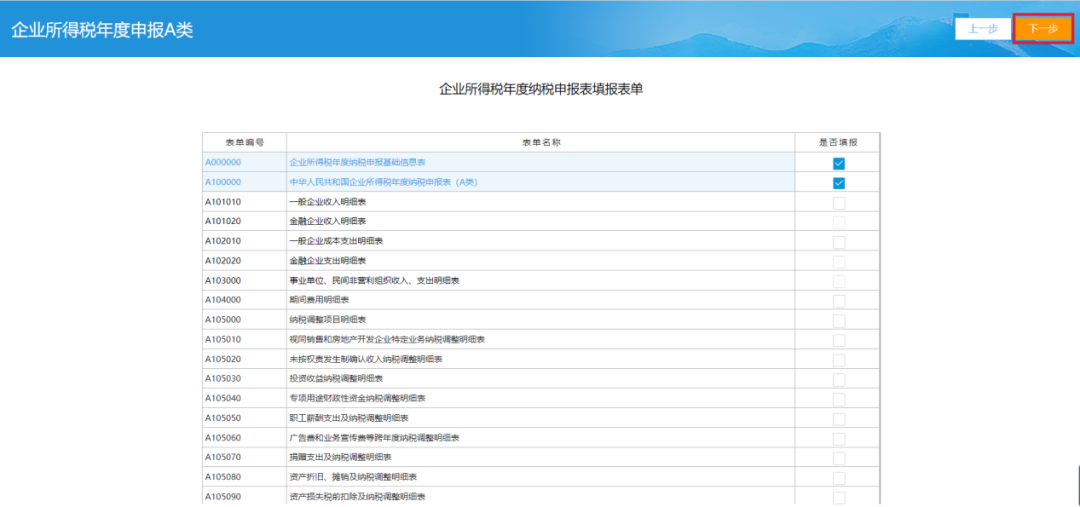Select 职工薪酬支出及纳税调整明细表 name cell
The height and width of the screenshot is (507, 1080).
pyautogui.click(x=542, y=418)
